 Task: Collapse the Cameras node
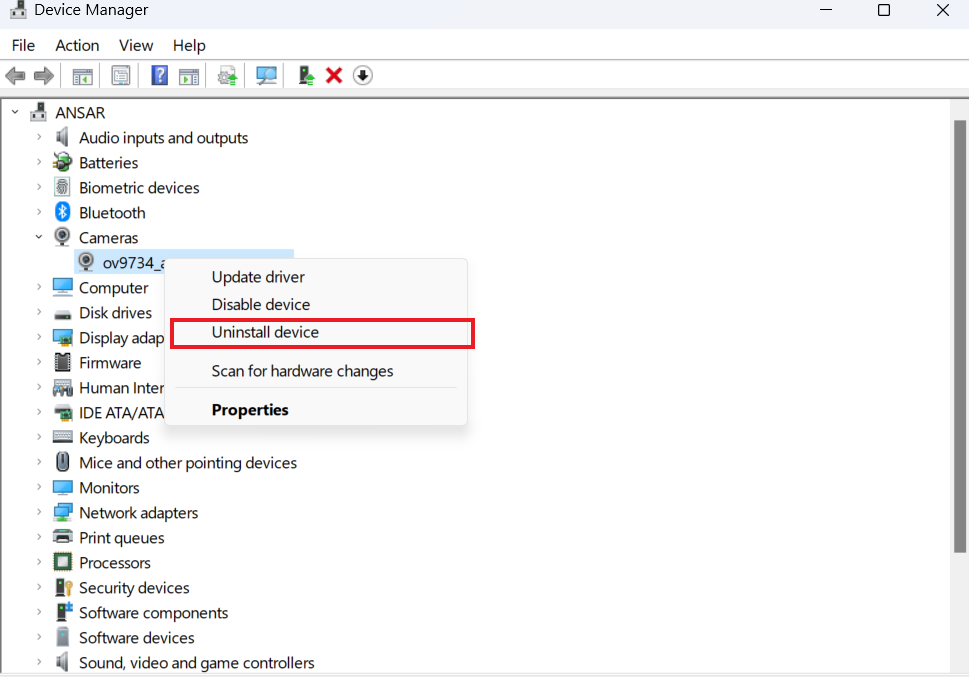pos(39,237)
